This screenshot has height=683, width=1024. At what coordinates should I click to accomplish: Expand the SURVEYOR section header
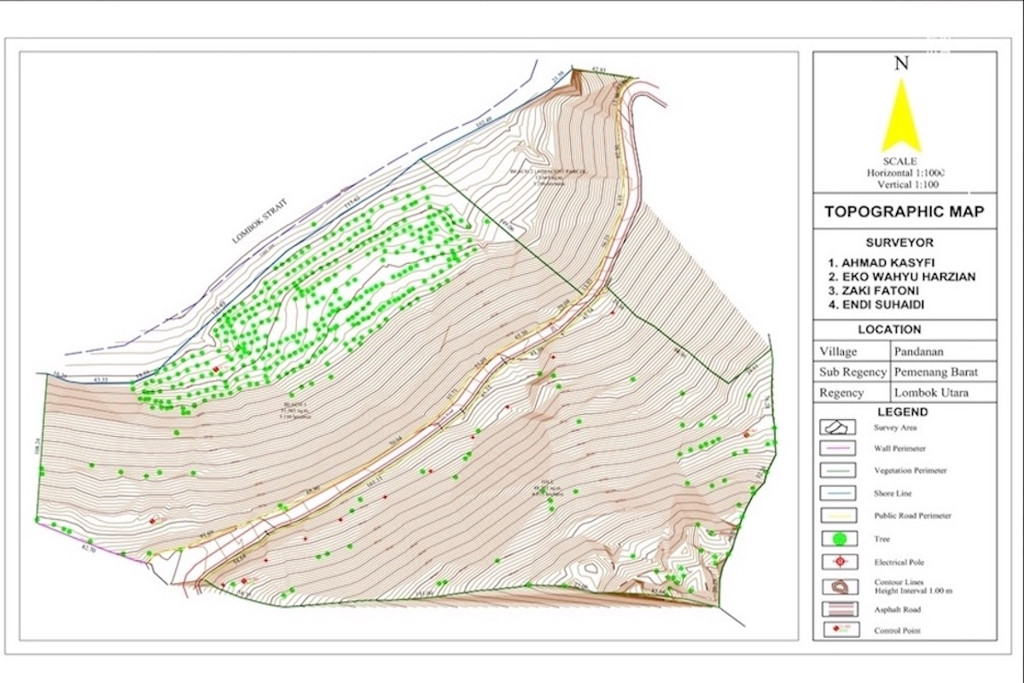(x=903, y=242)
